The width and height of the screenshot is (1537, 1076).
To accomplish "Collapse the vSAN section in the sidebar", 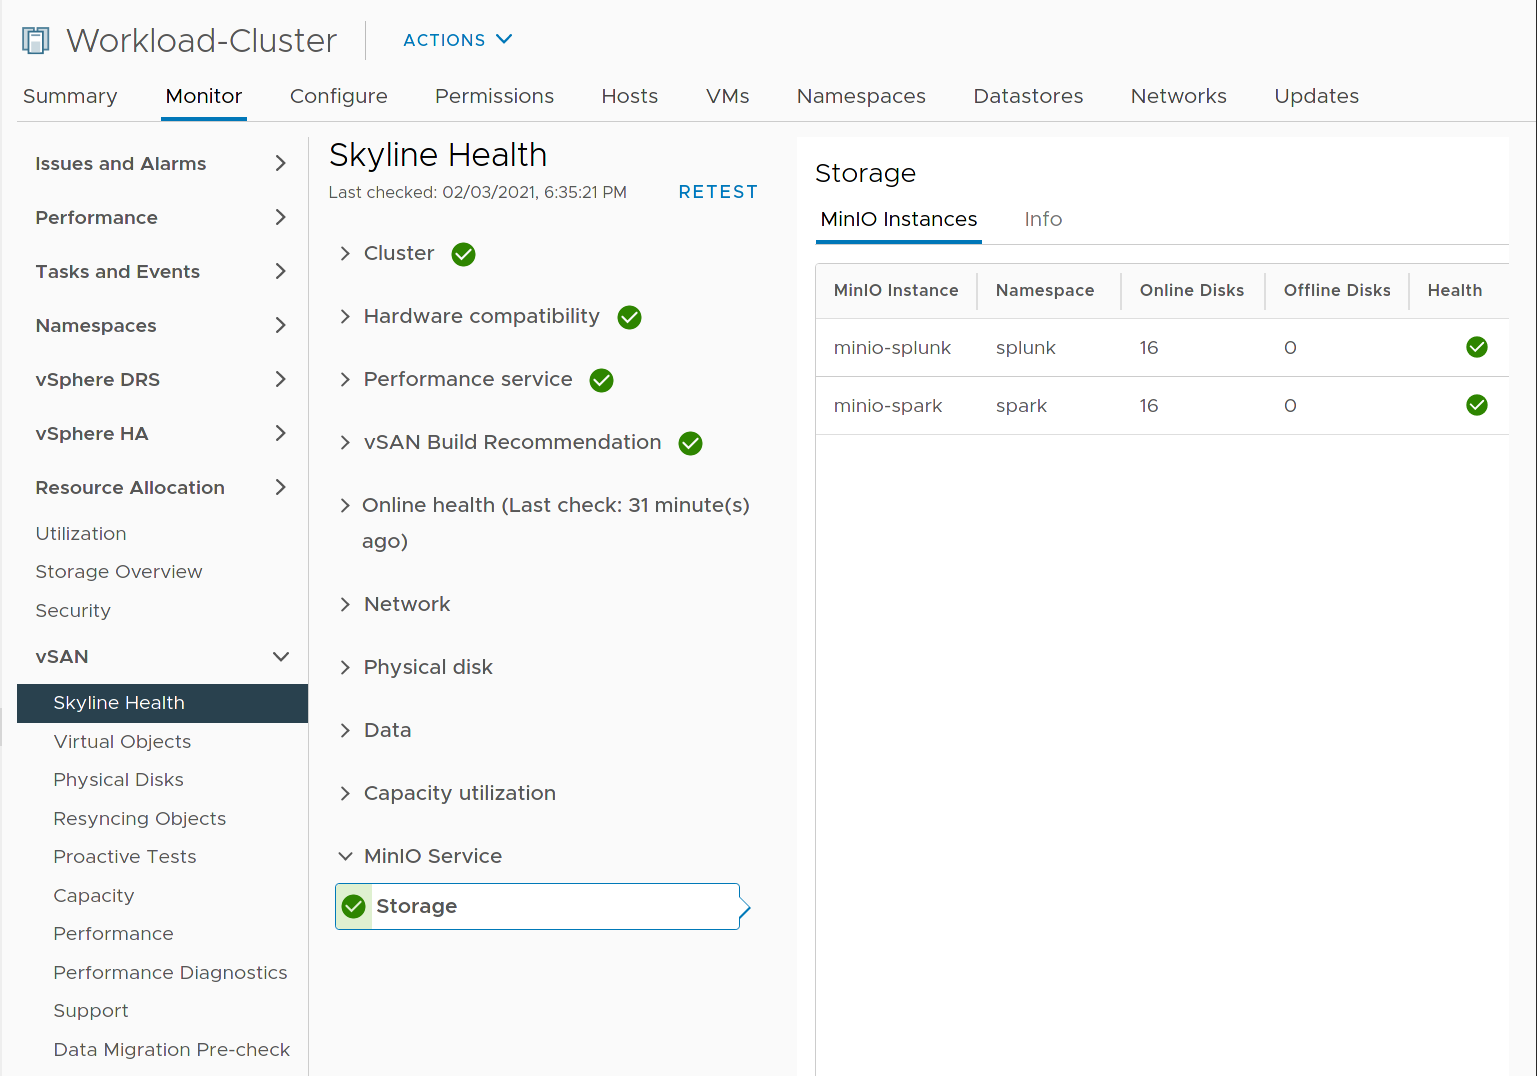I will pyautogui.click(x=281, y=657).
